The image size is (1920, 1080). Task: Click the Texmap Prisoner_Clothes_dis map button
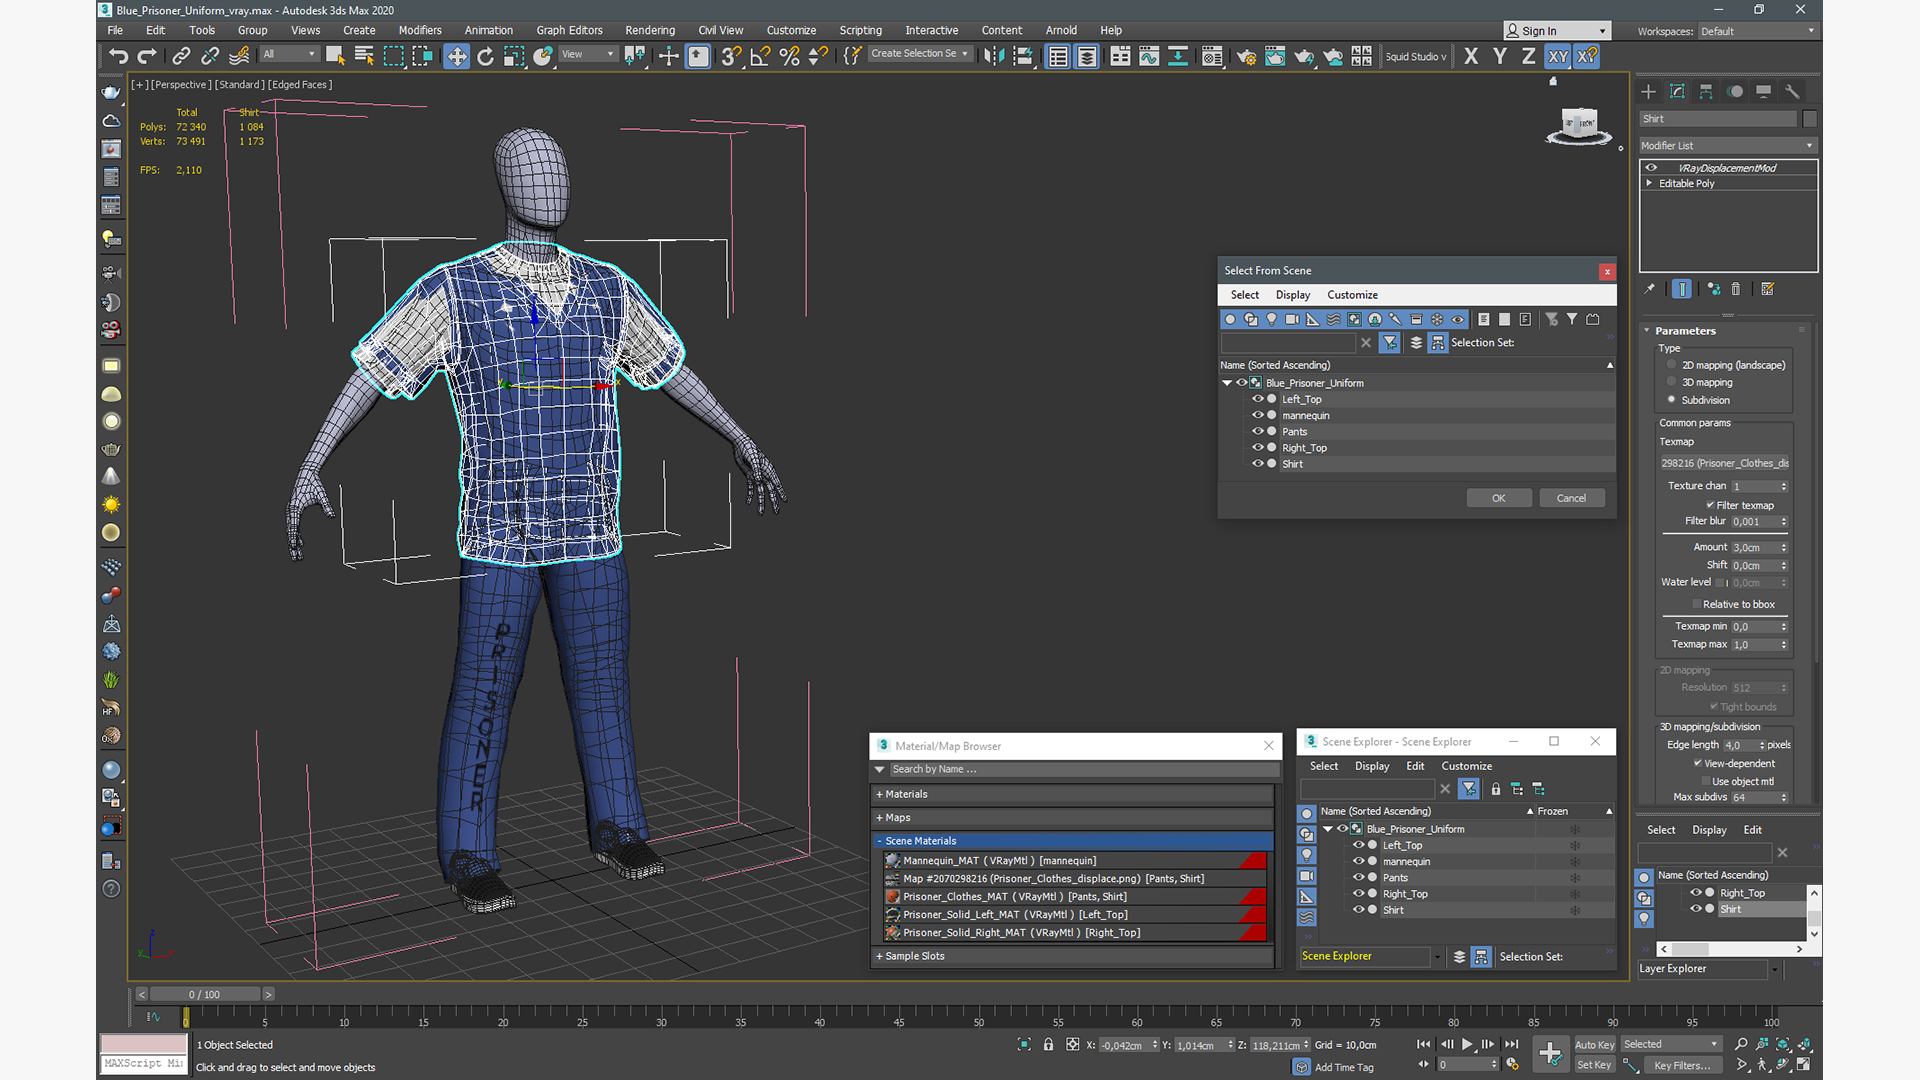pyautogui.click(x=1725, y=463)
